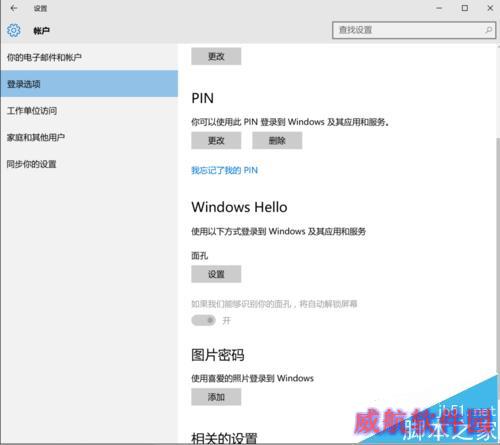
Task: Maximize the settings window
Action: click(x=465, y=8)
